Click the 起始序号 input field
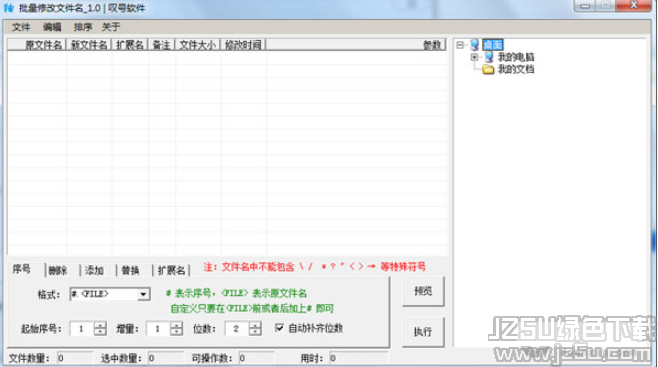This screenshot has height=367, width=658. 82,328
